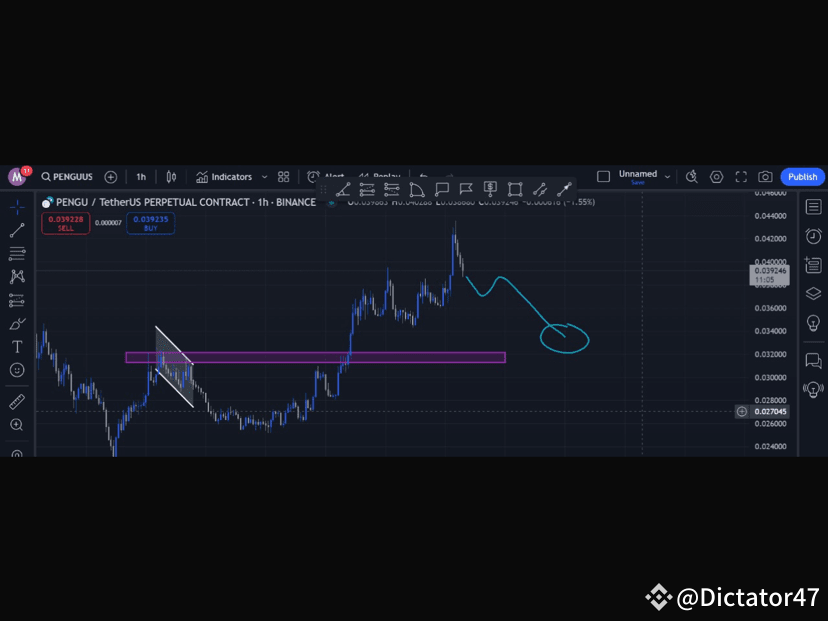
Task: Enter fullscreen mode
Action: (x=741, y=177)
